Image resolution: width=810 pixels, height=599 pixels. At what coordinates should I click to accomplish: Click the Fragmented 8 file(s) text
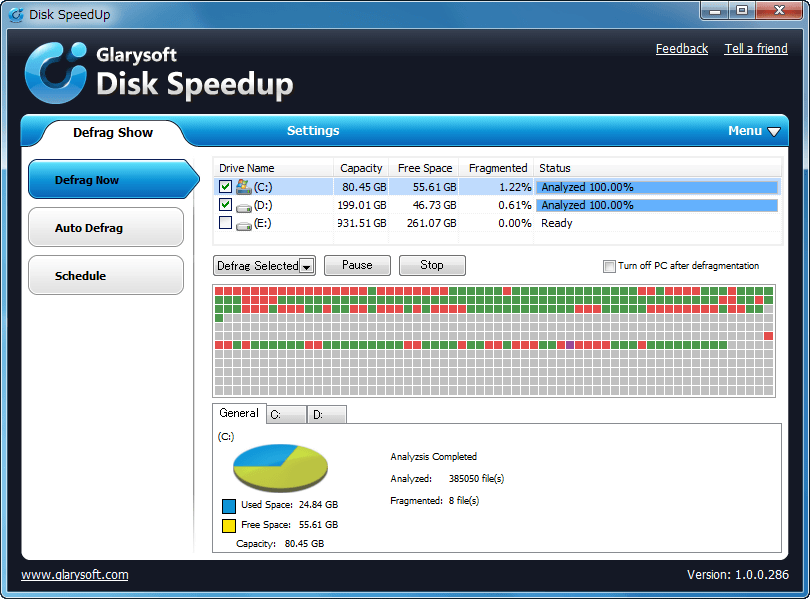click(434, 500)
